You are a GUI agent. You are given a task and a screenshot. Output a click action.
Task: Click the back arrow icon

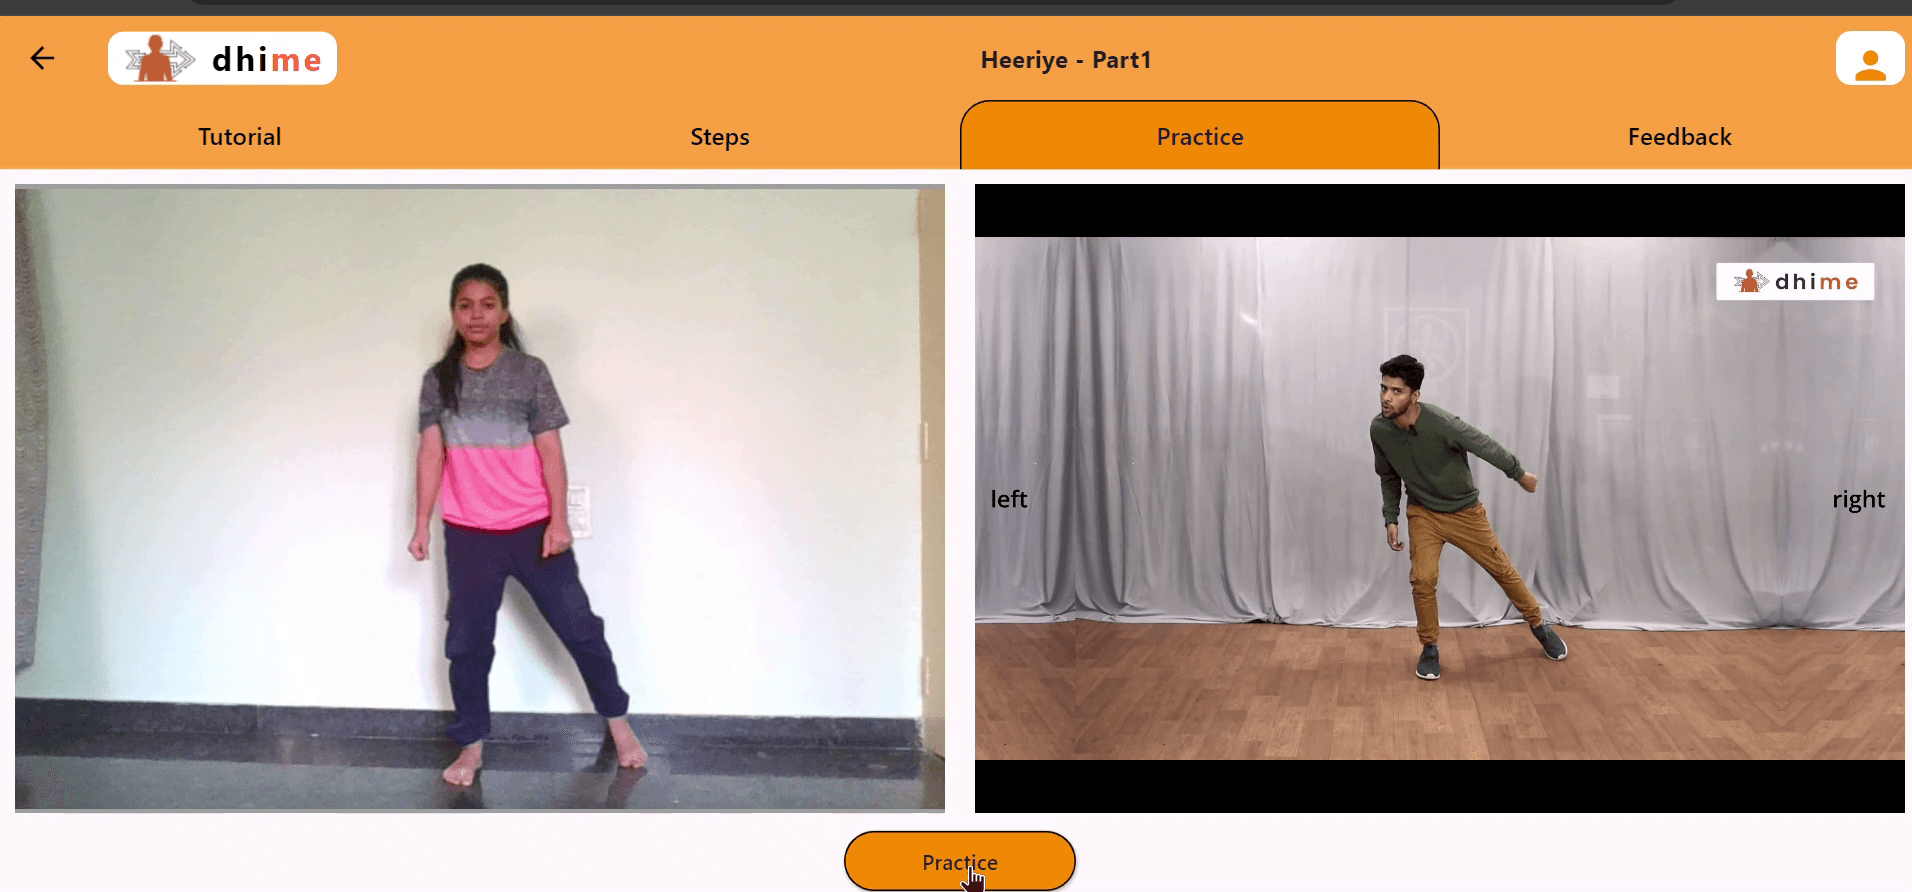coord(42,59)
